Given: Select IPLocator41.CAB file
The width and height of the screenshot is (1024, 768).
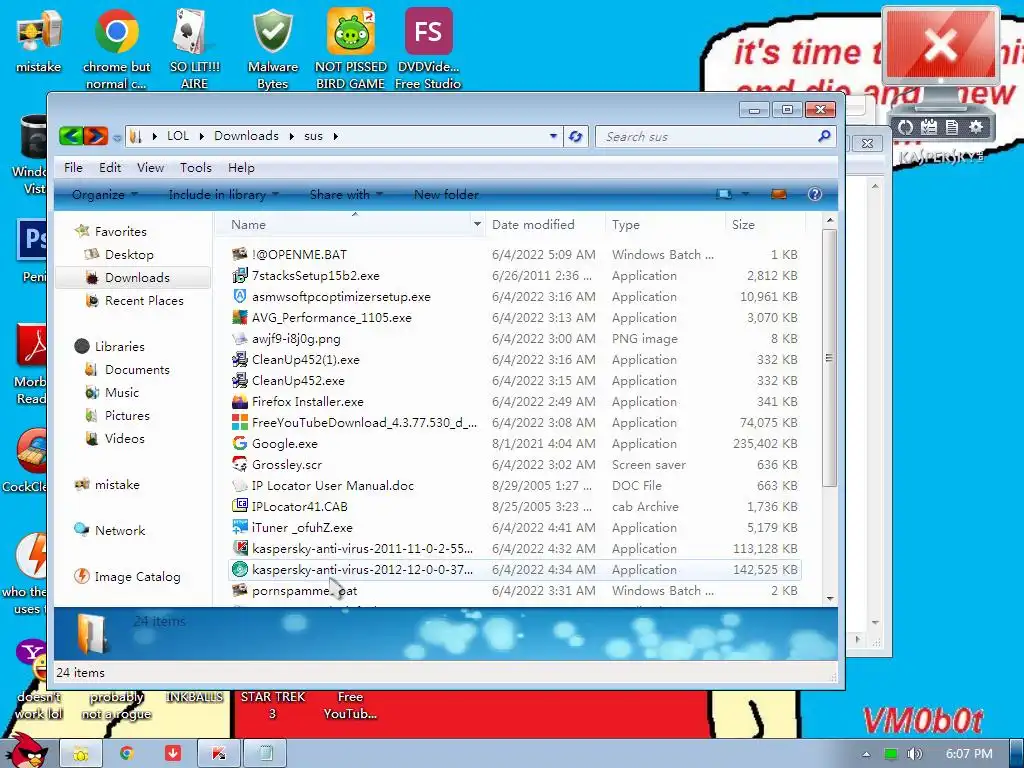Looking at the screenshot, I should (299, 506).
